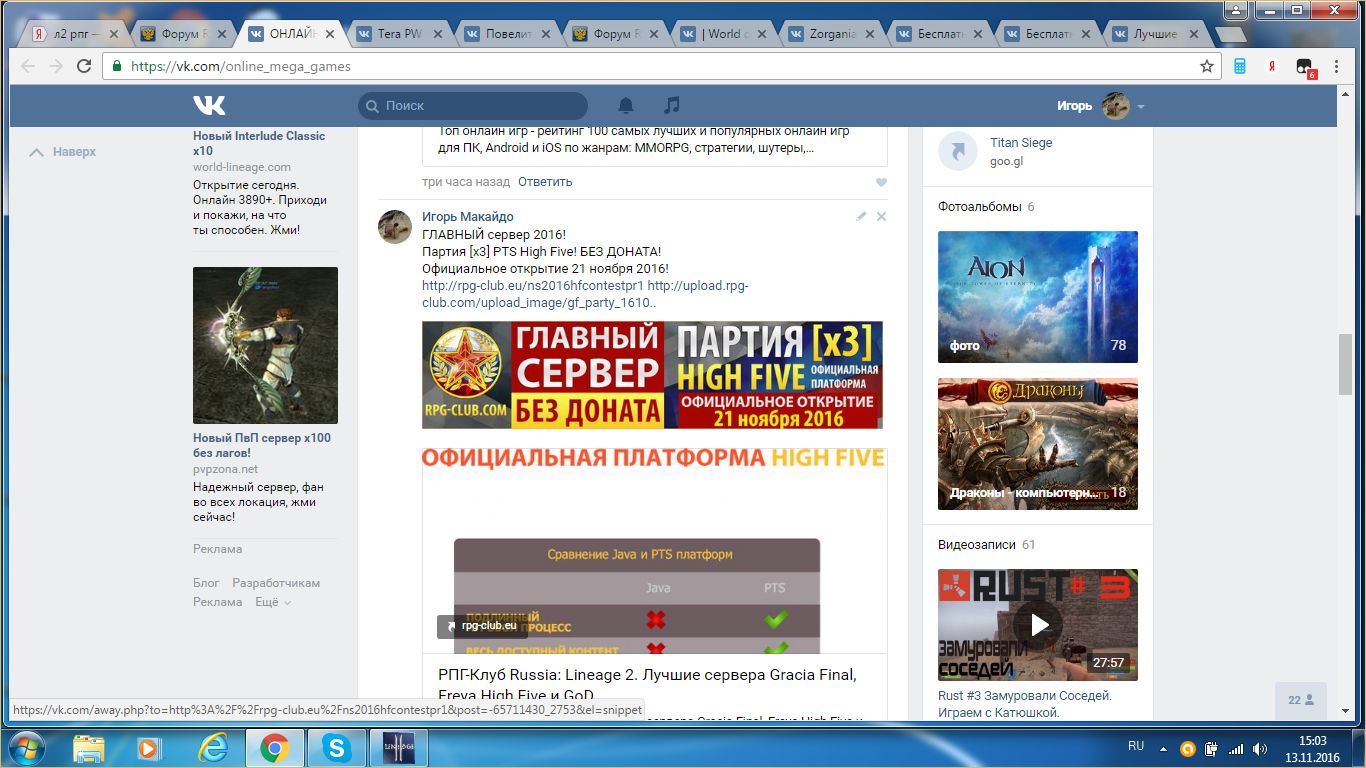Like the comment with the heart icon
The width and height of the screenshot is (1366, 768).
pyautogui.click(x=881, y=182)
